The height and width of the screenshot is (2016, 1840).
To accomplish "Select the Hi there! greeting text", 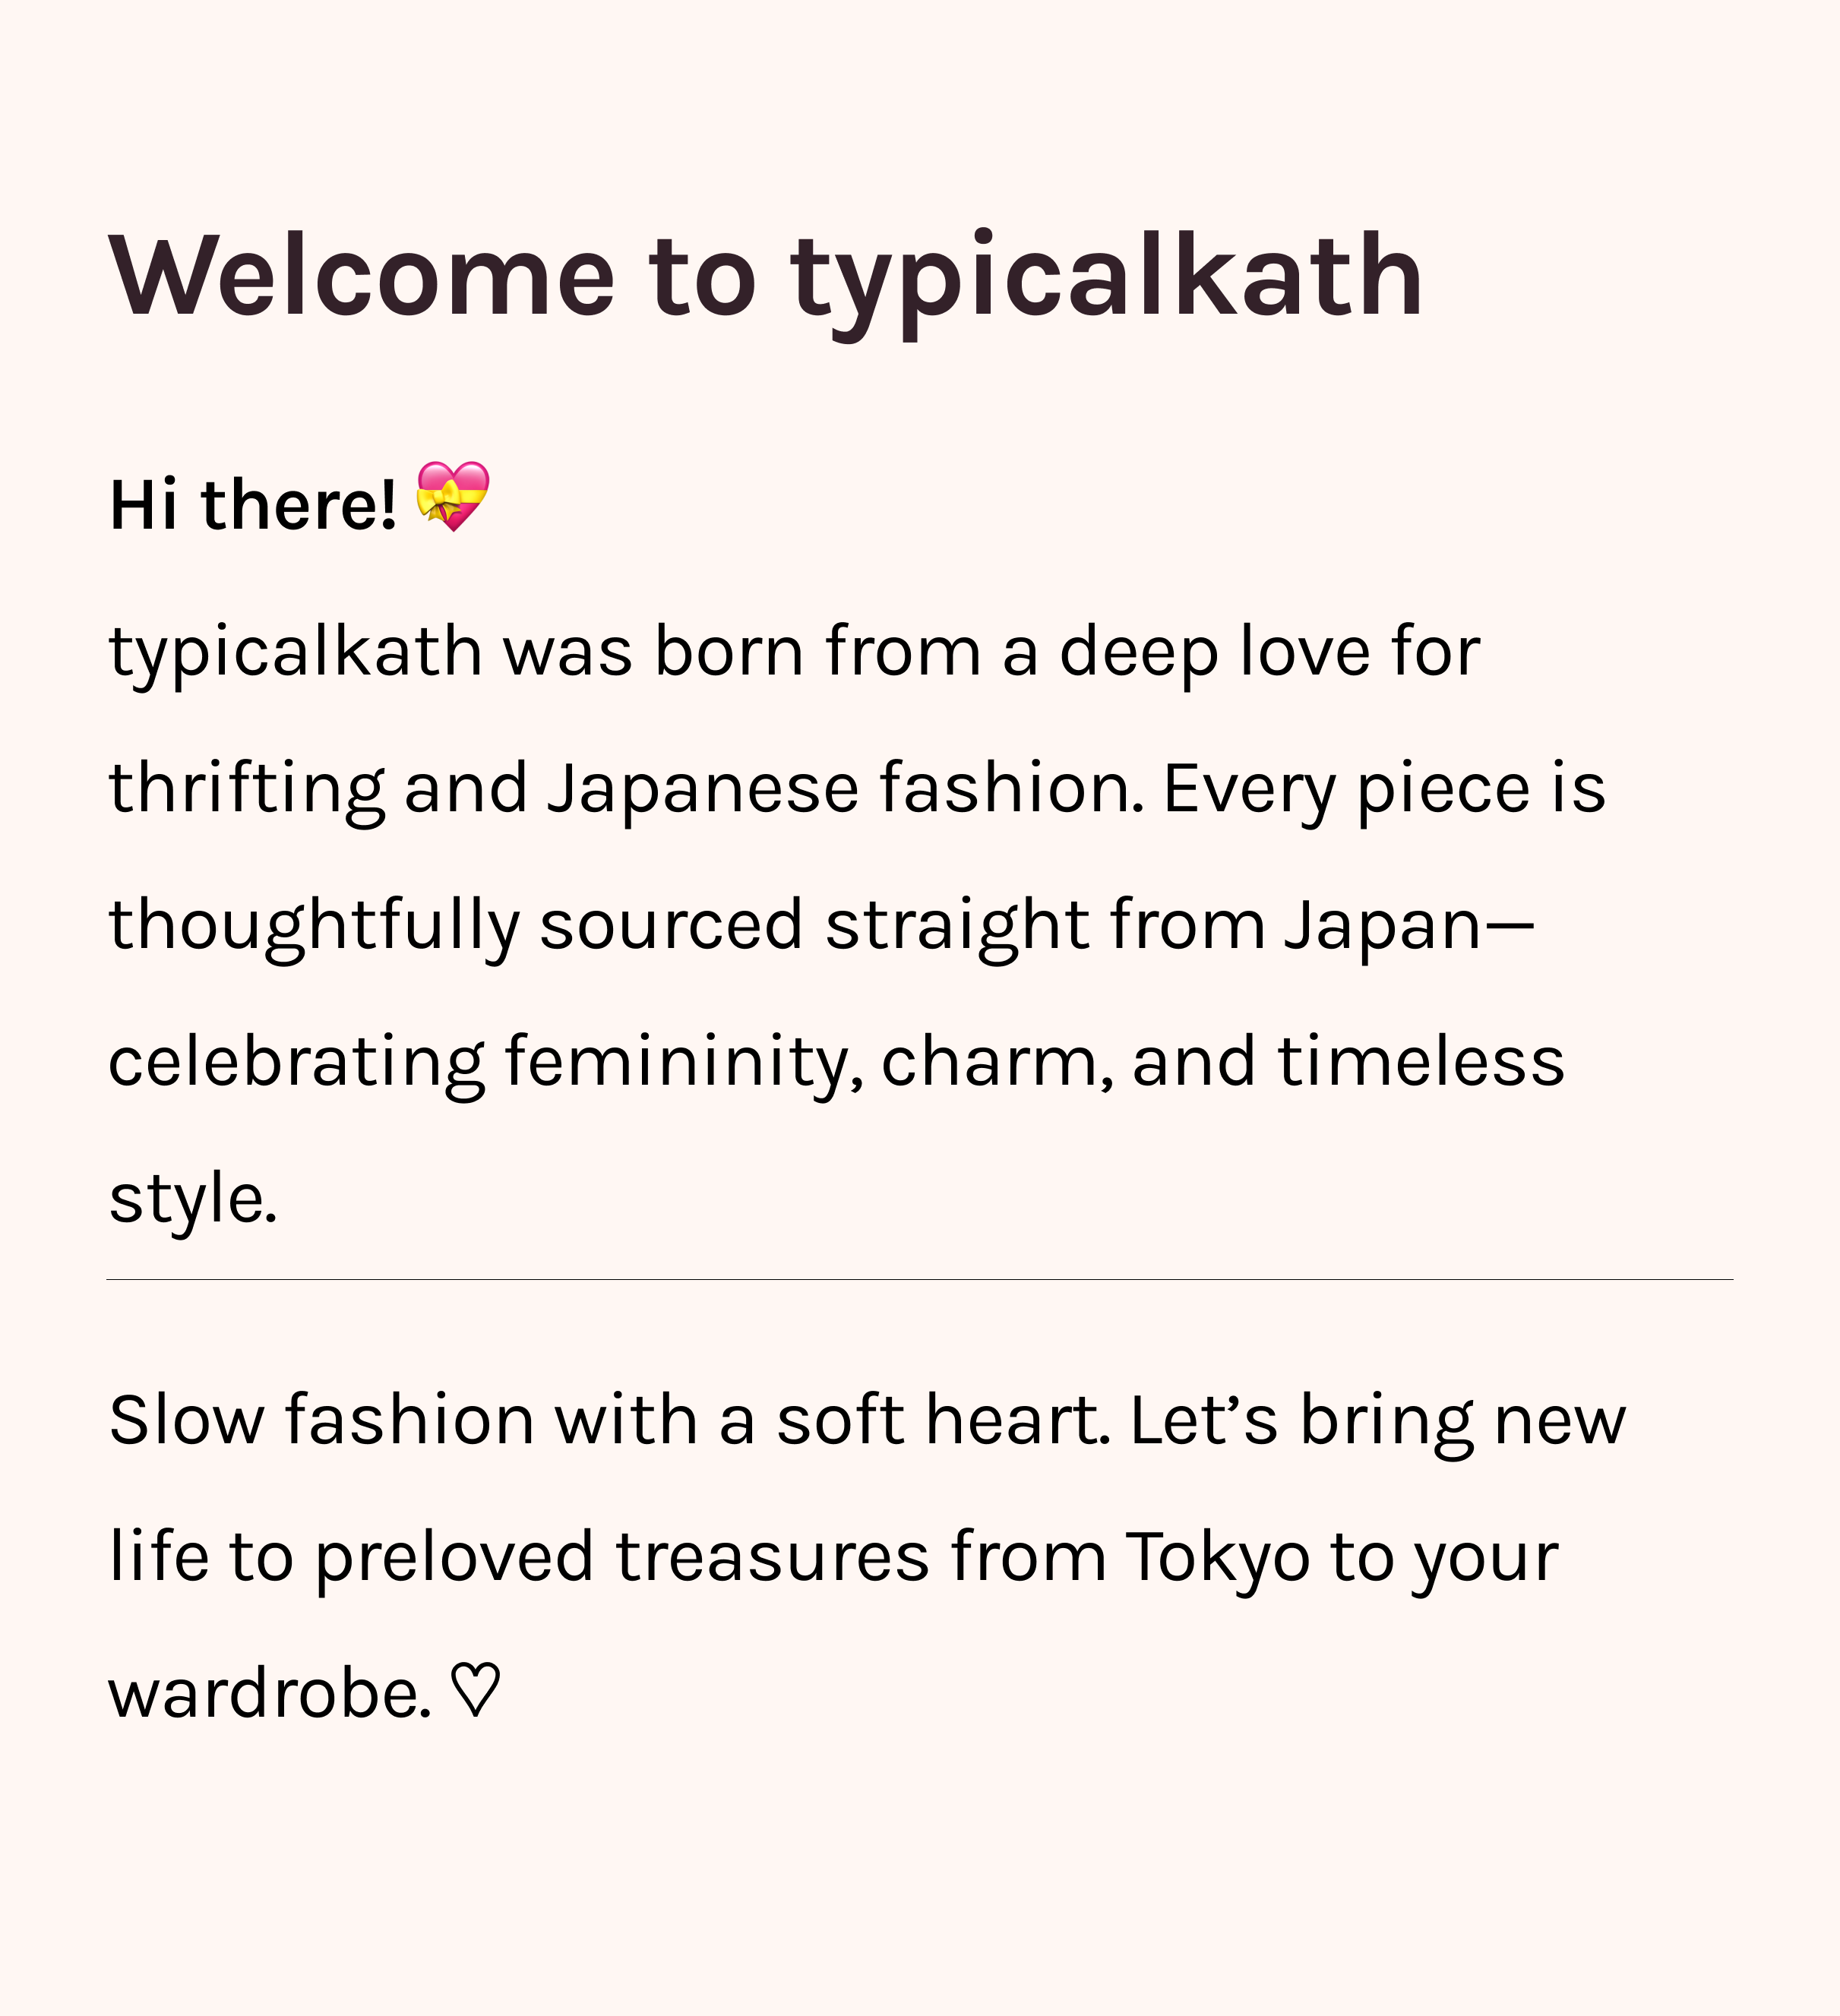I will 253,504.
